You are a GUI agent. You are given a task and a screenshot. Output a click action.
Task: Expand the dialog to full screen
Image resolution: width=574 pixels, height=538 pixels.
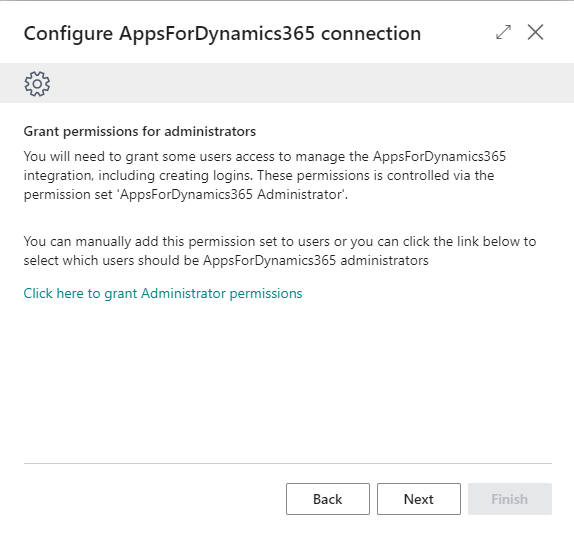pos(503,32)
